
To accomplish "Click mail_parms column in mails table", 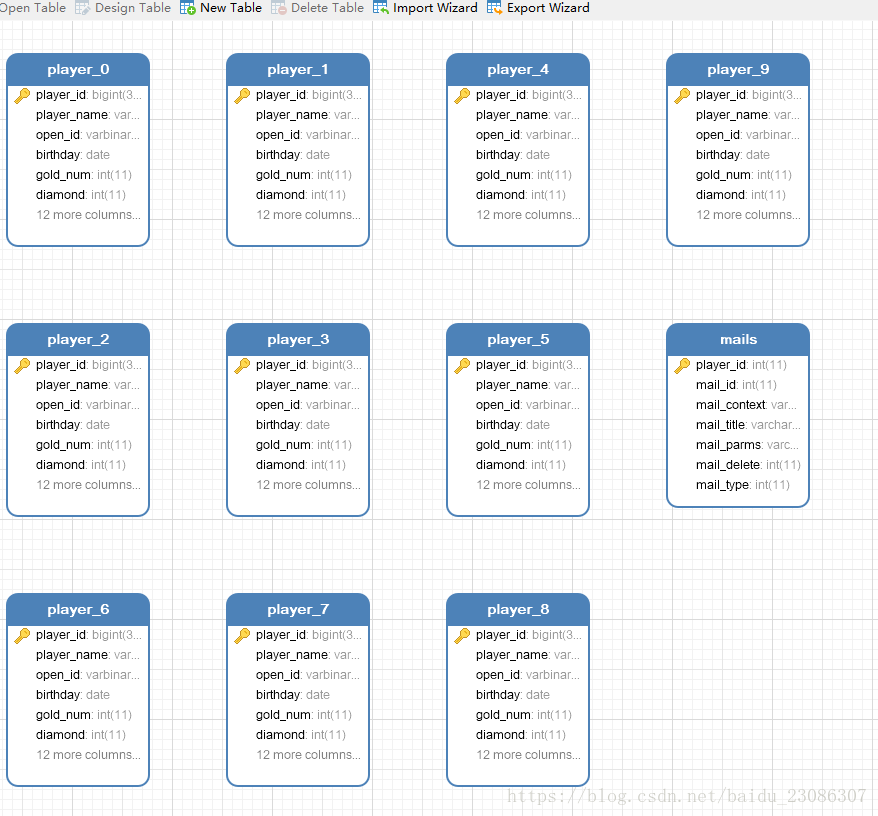I will pos(748,445).
